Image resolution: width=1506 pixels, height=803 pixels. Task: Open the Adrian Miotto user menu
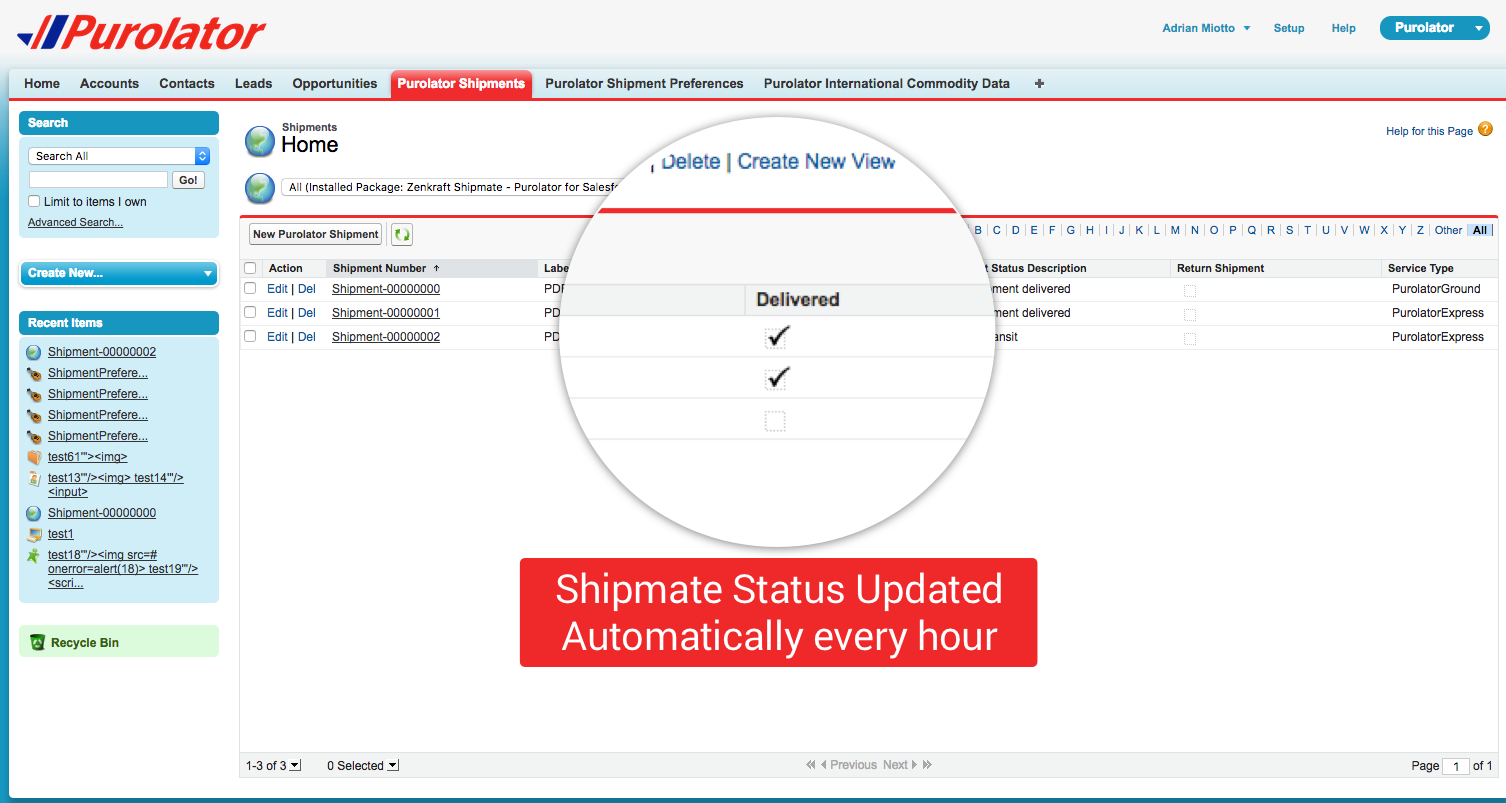(x=1206, y=28)
